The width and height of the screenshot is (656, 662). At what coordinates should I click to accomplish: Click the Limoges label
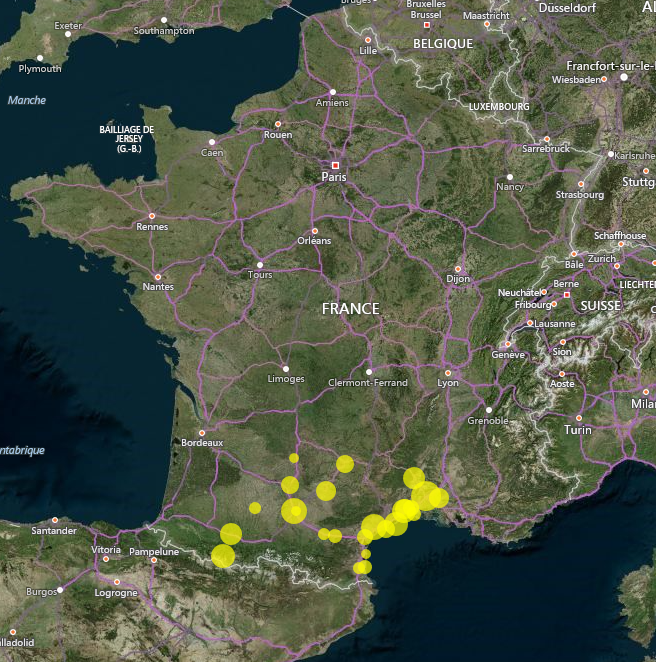[286, 379]
